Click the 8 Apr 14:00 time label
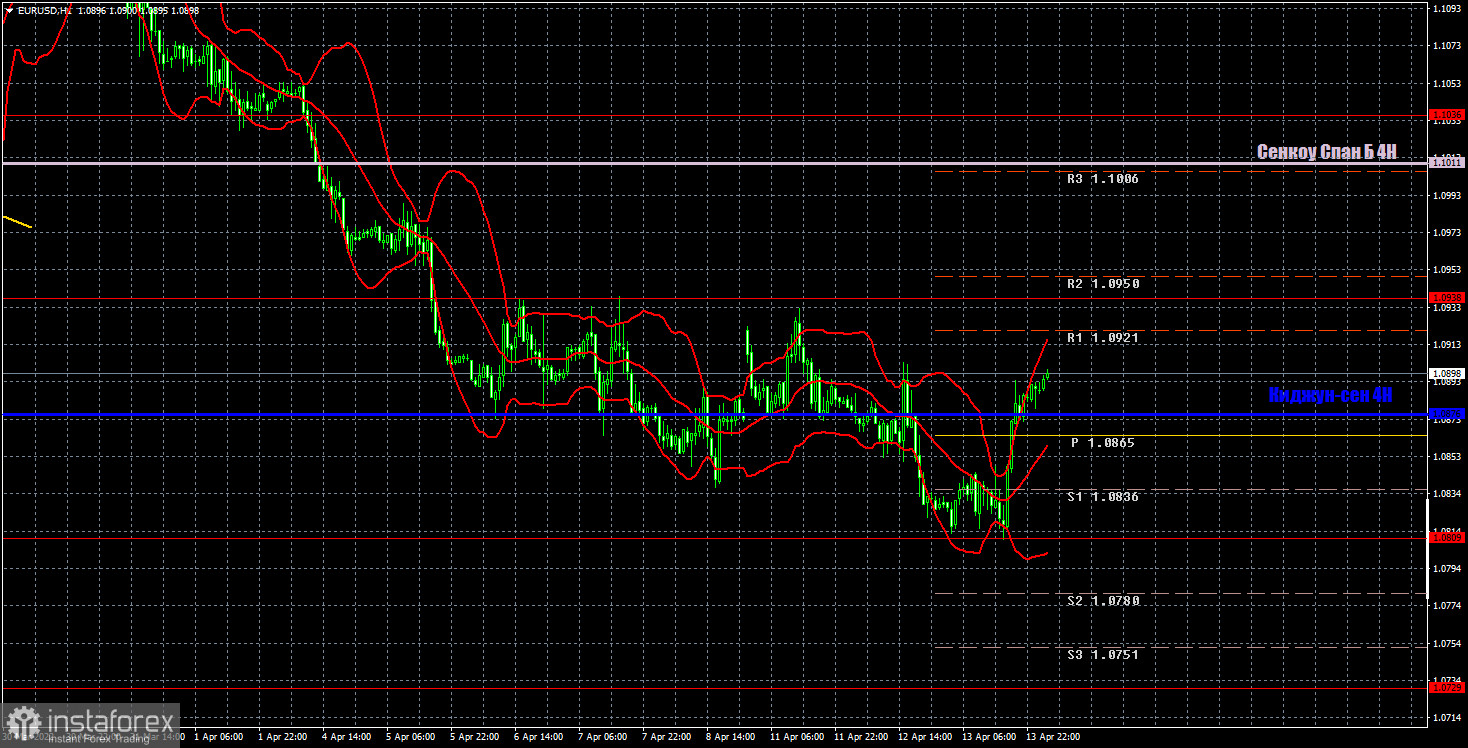 (x=730, y=737)
